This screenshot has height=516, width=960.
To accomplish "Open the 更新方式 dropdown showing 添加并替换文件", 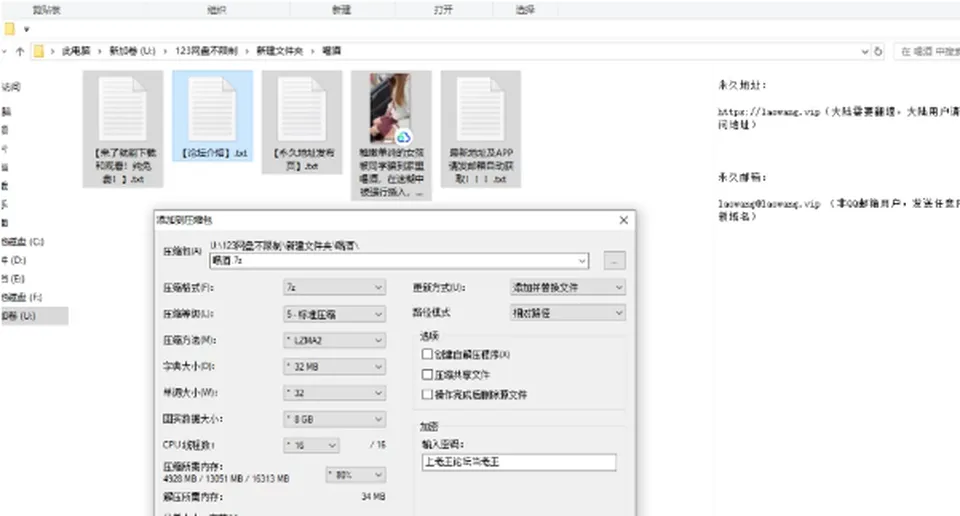I will (x=568, y=287).
